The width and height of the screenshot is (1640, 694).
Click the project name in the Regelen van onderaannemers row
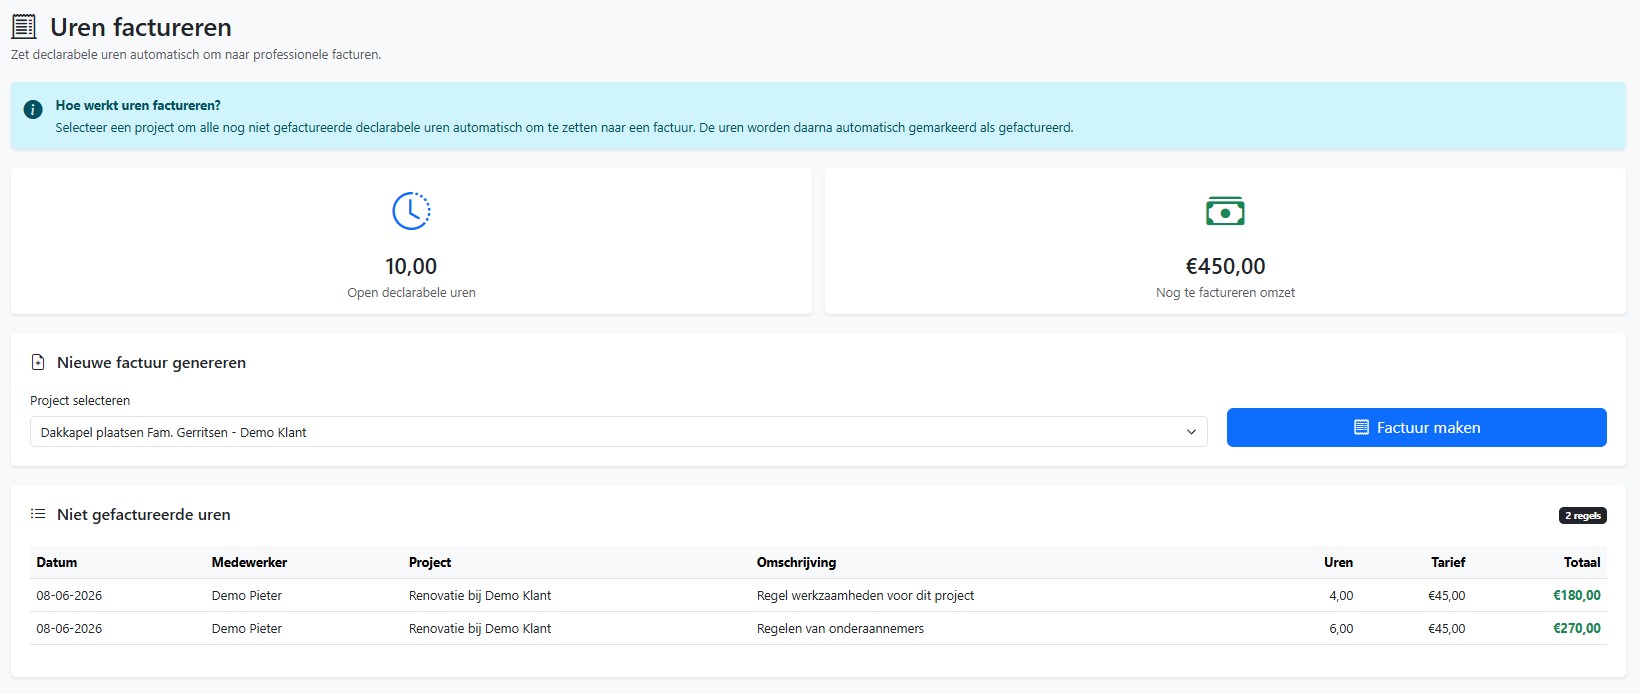pos(480,628)
